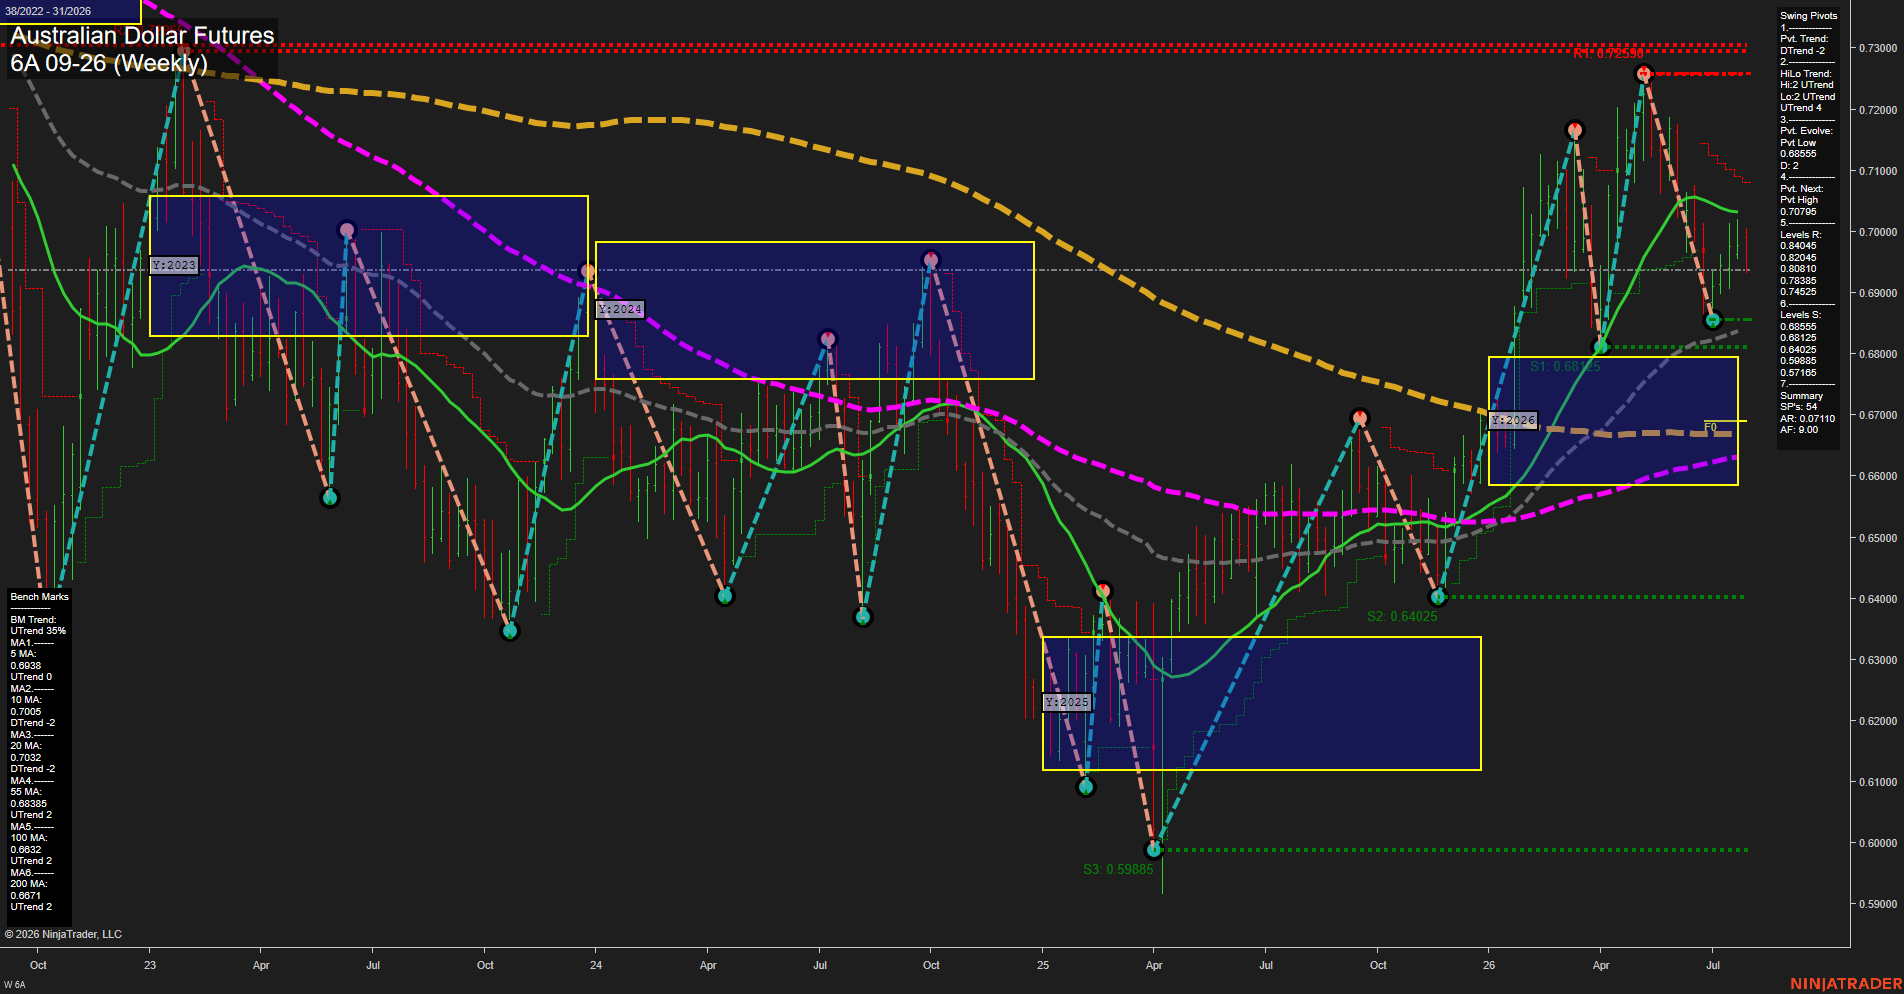Click the AF: 9.00 summary line
Screen dimensions: 1904x994
coord(1799,430)
